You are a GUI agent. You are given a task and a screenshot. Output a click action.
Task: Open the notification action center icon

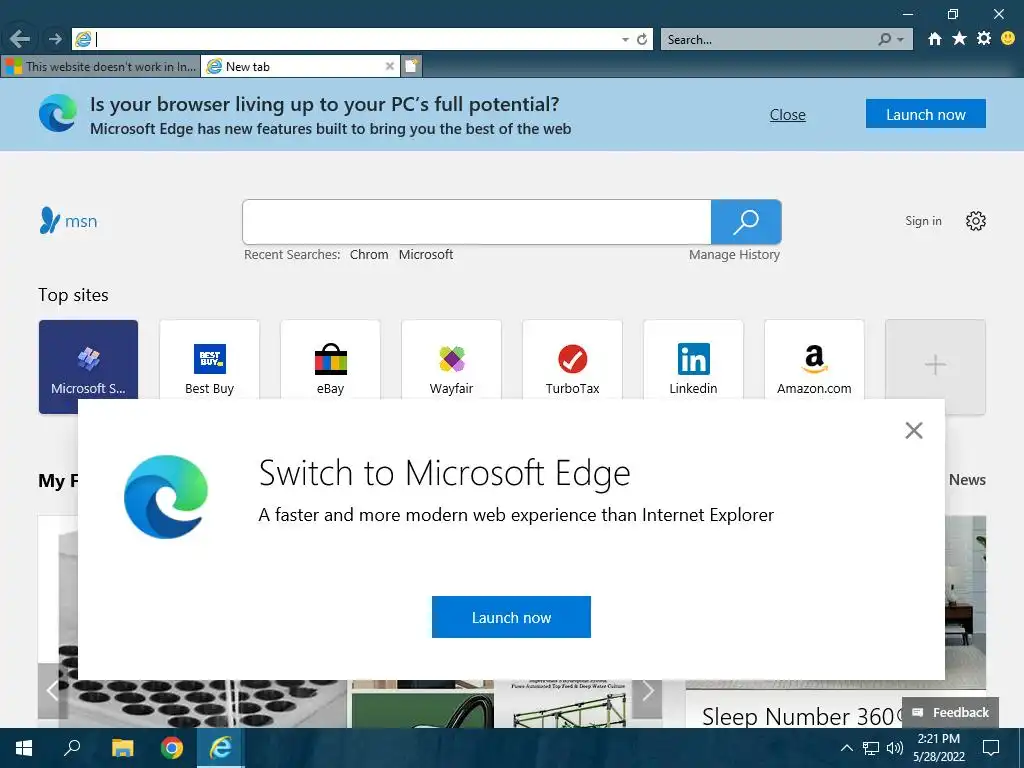(x=991, y=748)
